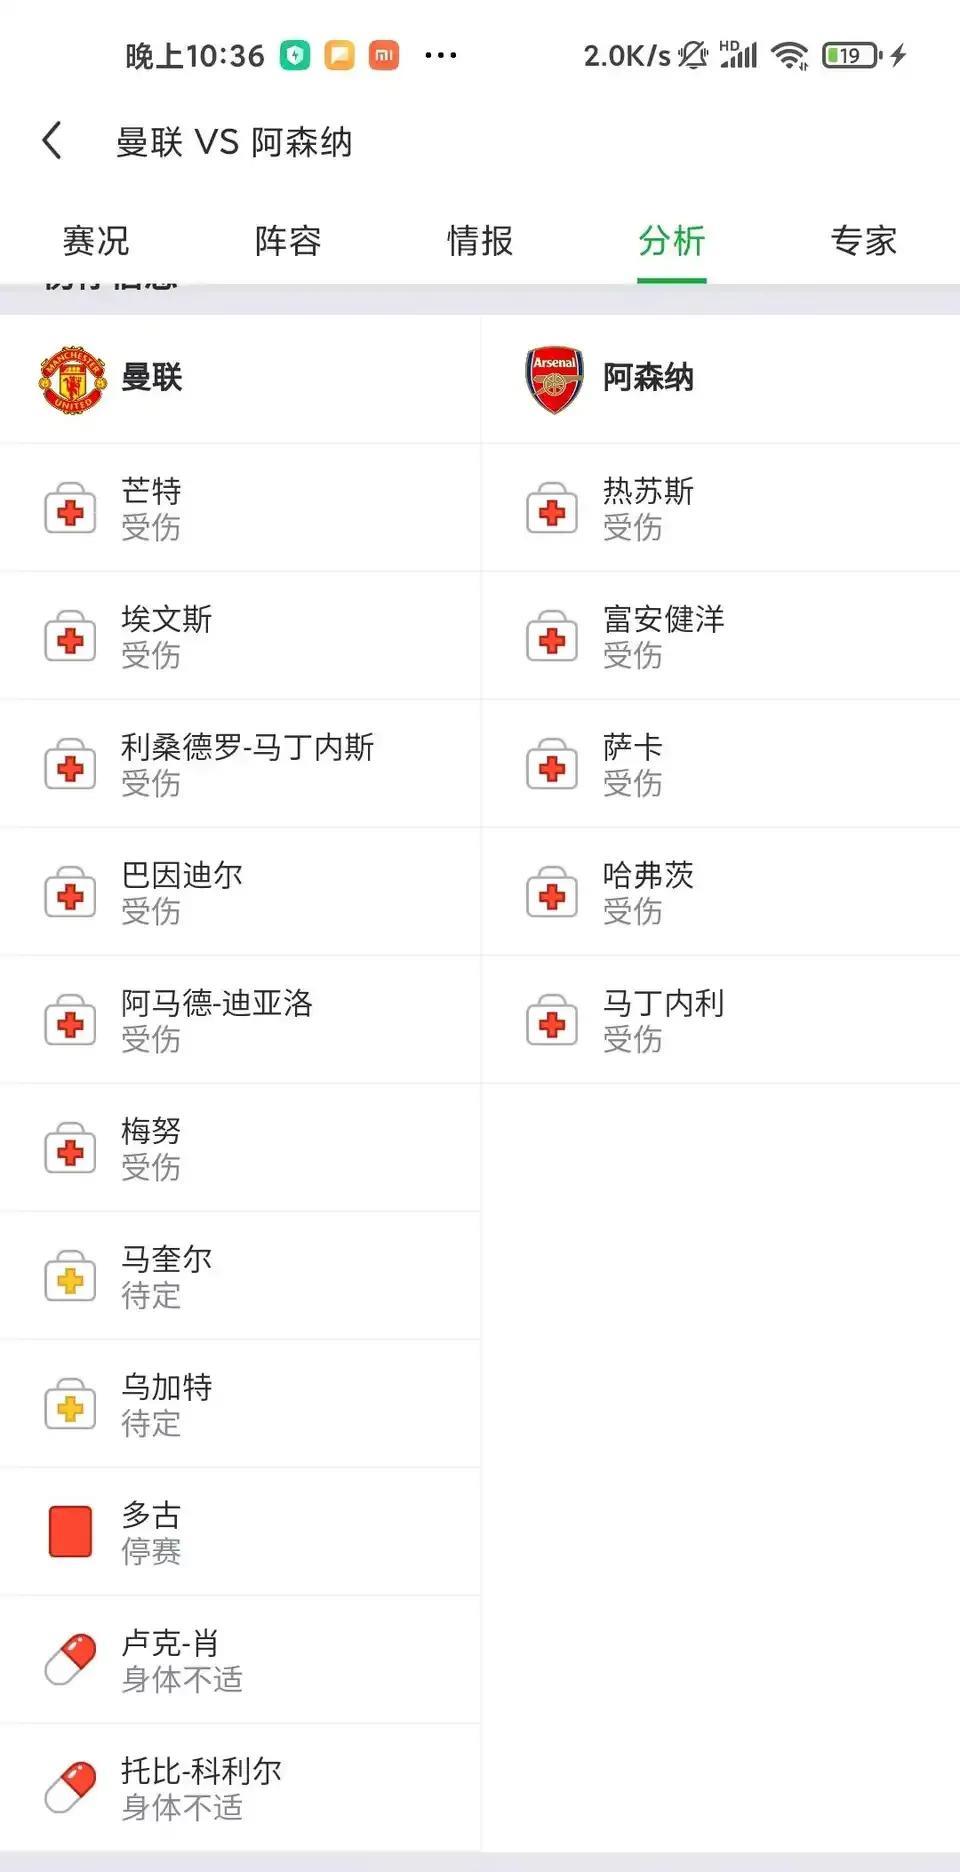Select the 情报 tab
The width and height of the screenshot is (960, 1872).
pos(480,241)
